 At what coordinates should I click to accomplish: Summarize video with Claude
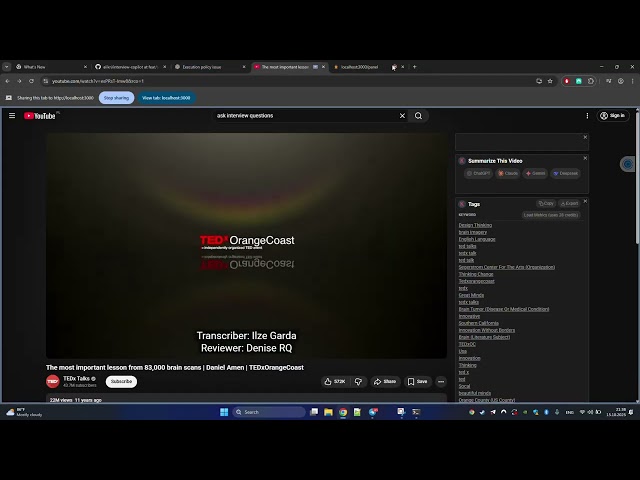(508, 173)
